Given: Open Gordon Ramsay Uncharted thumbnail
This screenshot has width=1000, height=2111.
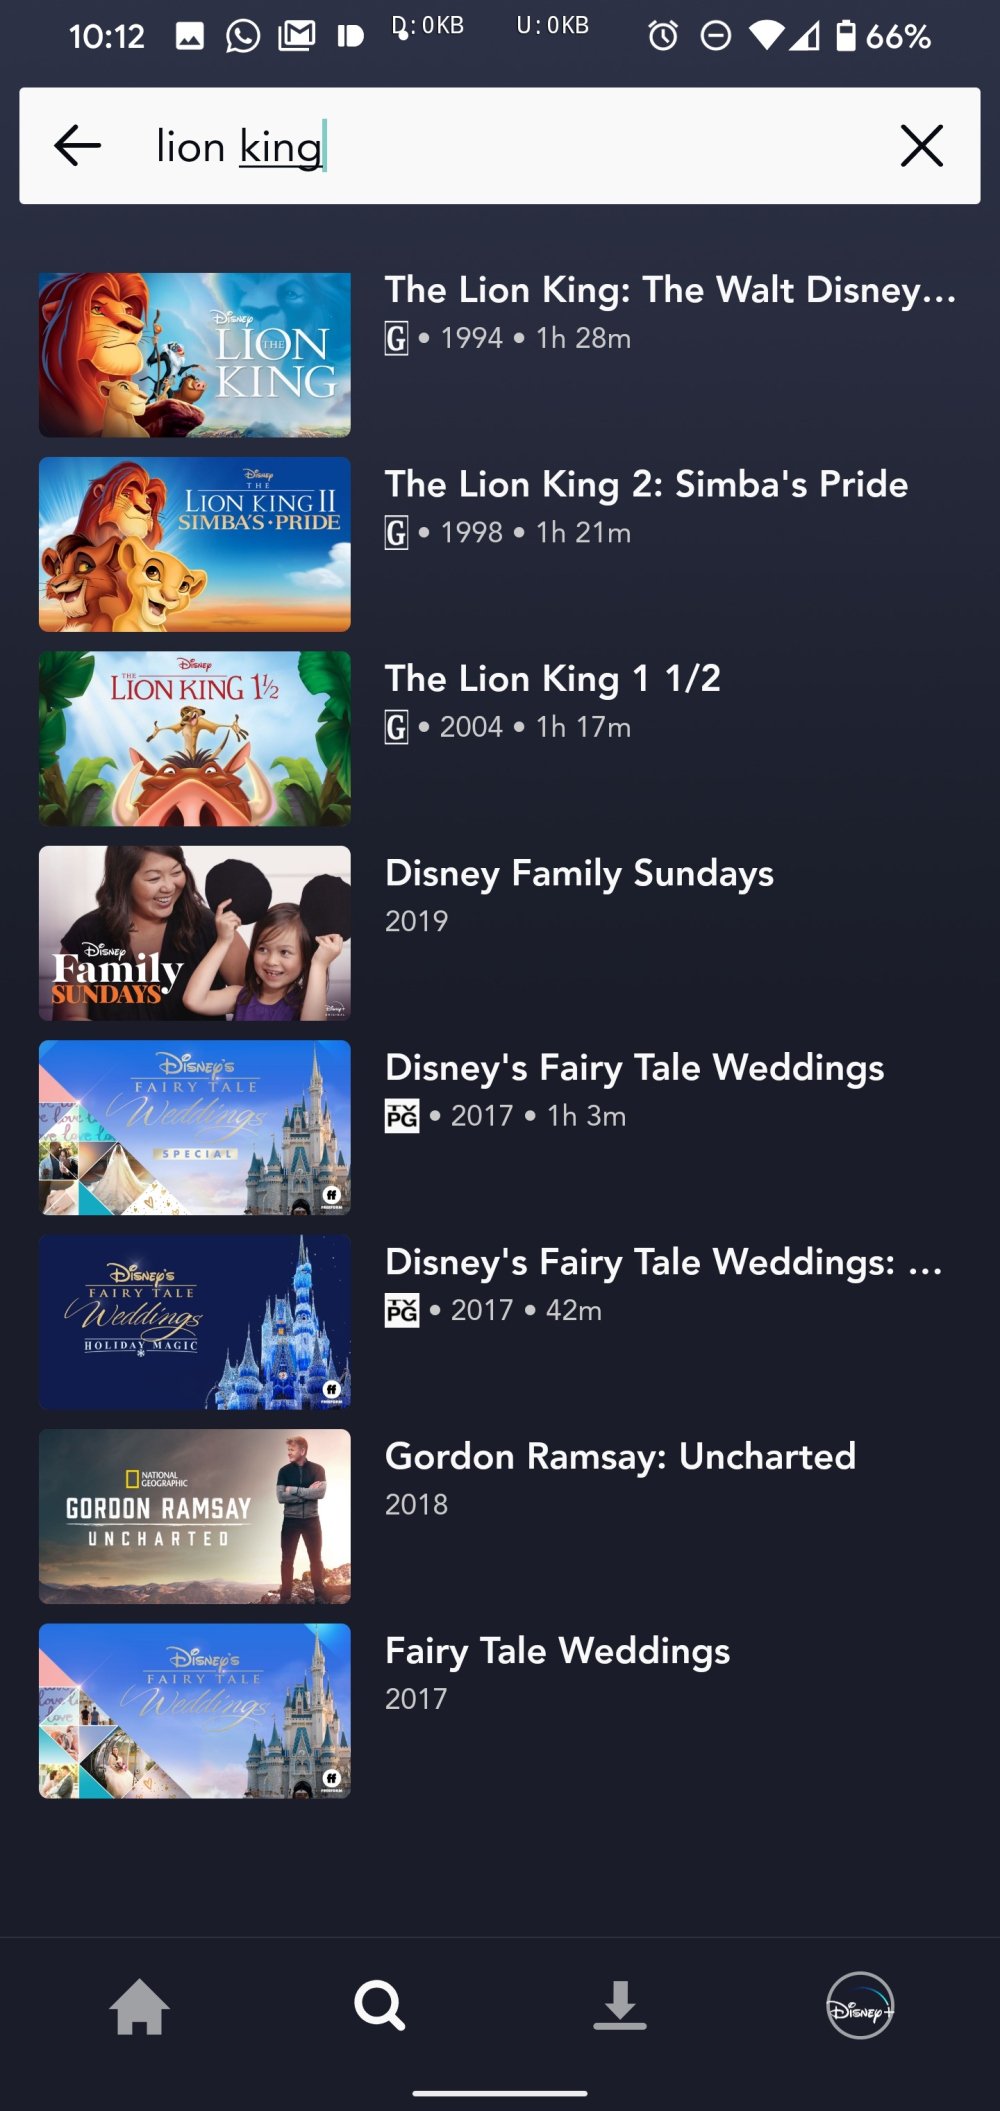Looking at the screenshot, I should click(195, 1516).
